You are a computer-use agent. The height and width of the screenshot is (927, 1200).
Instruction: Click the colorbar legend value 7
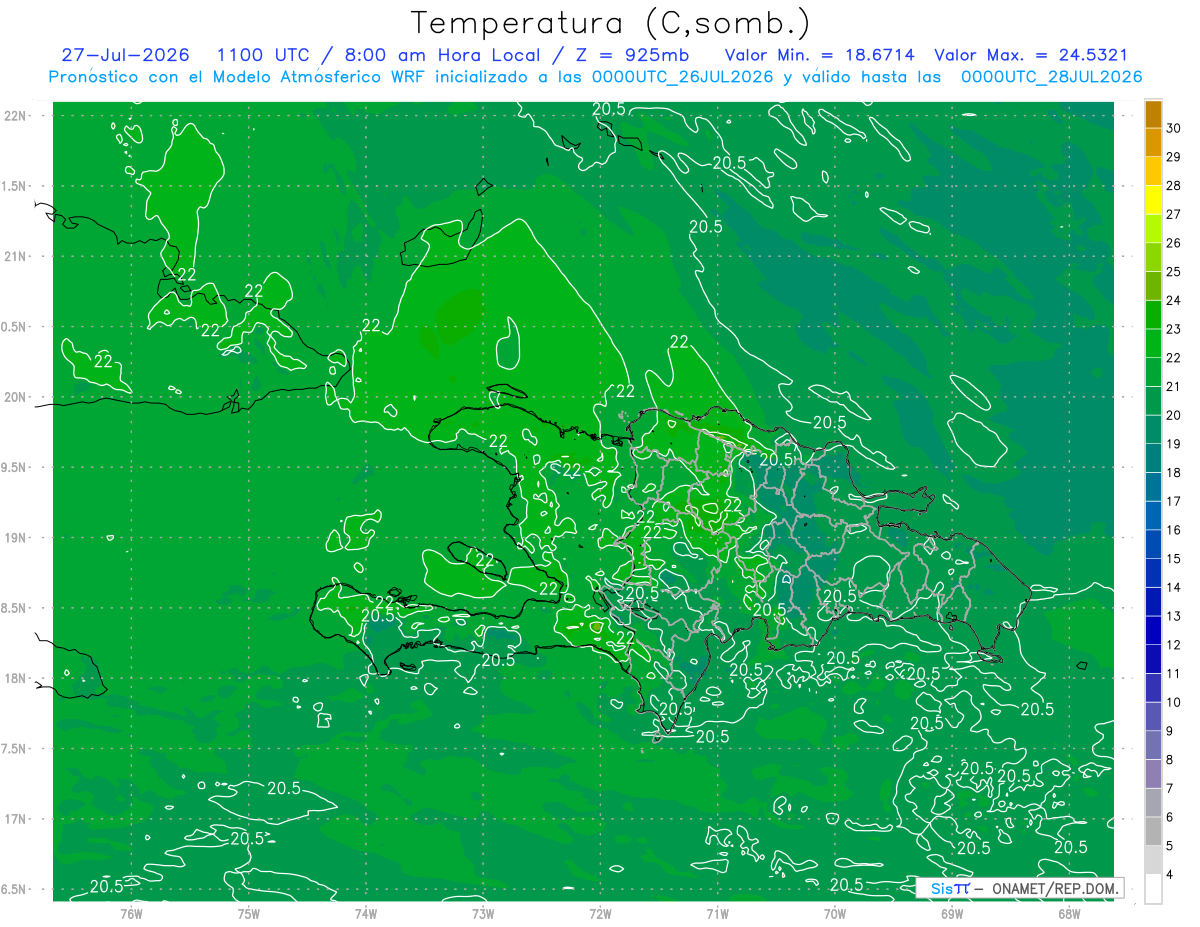coord(1170,788)
